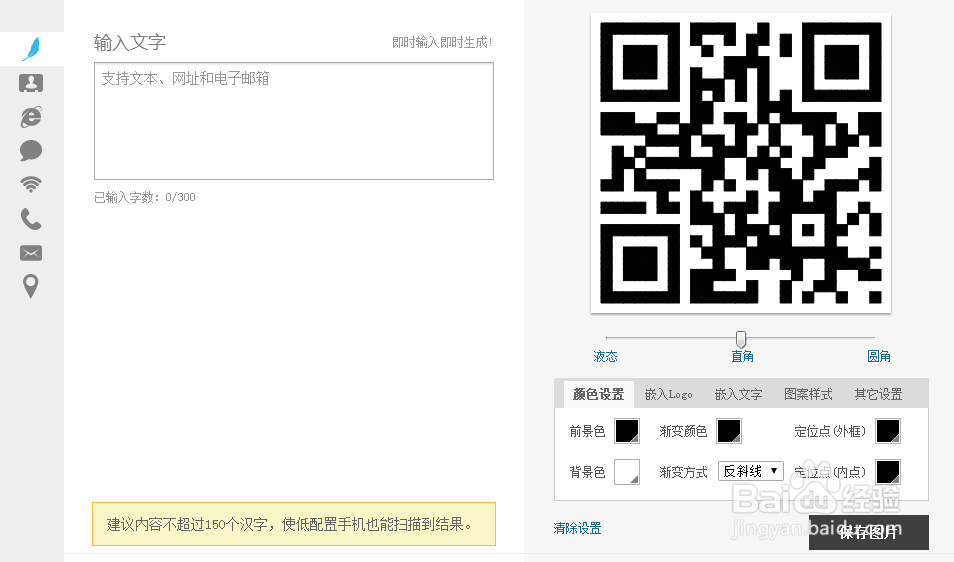Choose the map location pin icon
Screen dimensions: 954x562
point(31,286)
